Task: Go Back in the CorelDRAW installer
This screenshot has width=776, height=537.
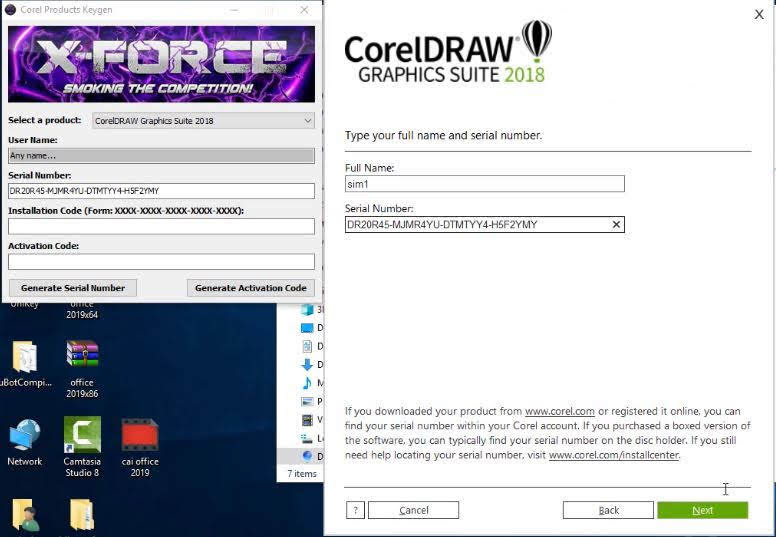Action: point(608,510)
